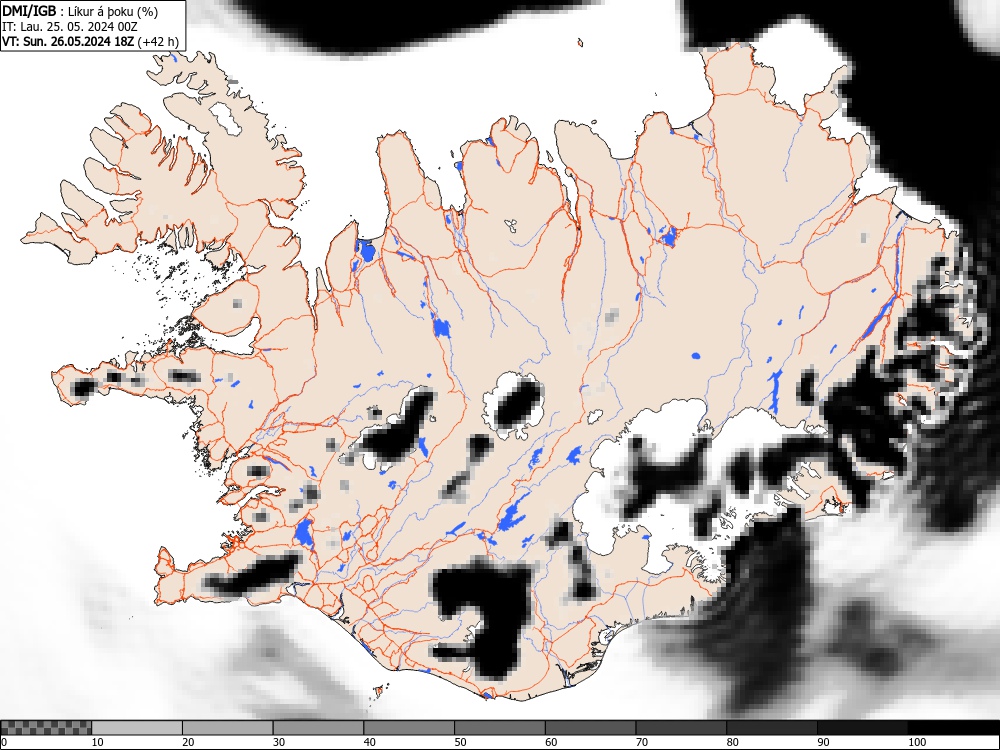Click the '90' legend scale label
Viewport: 1000px width, 750px height.
click(x=823, y=742)
